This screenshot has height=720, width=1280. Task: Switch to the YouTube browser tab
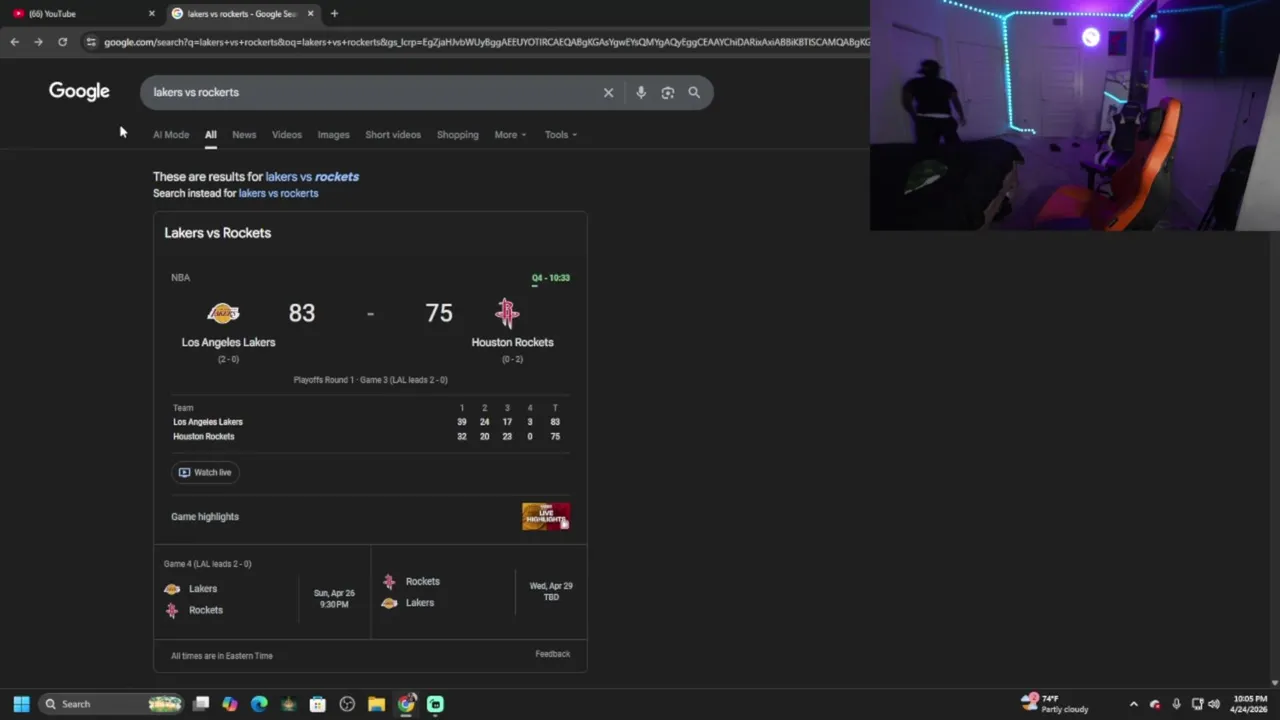80,13
